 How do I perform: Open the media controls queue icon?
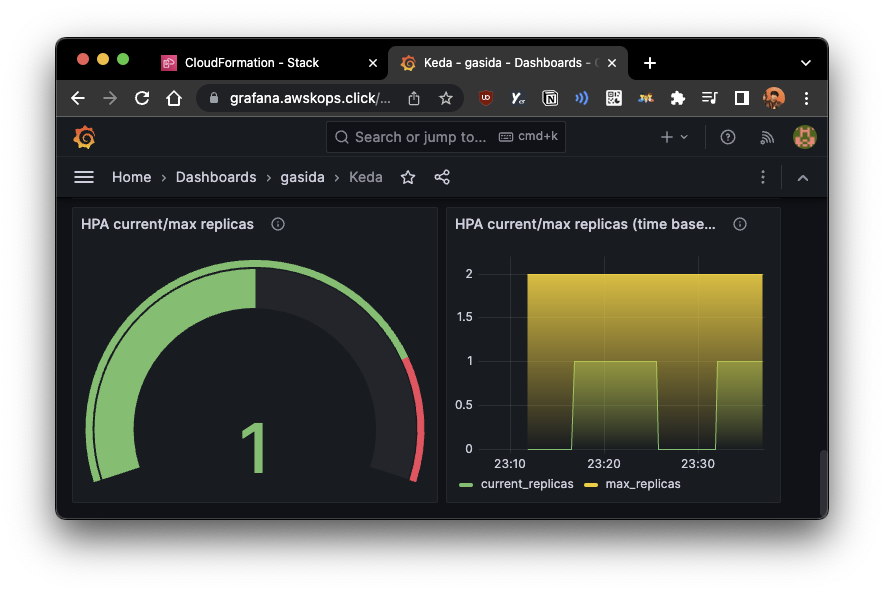tap(709, 99)
